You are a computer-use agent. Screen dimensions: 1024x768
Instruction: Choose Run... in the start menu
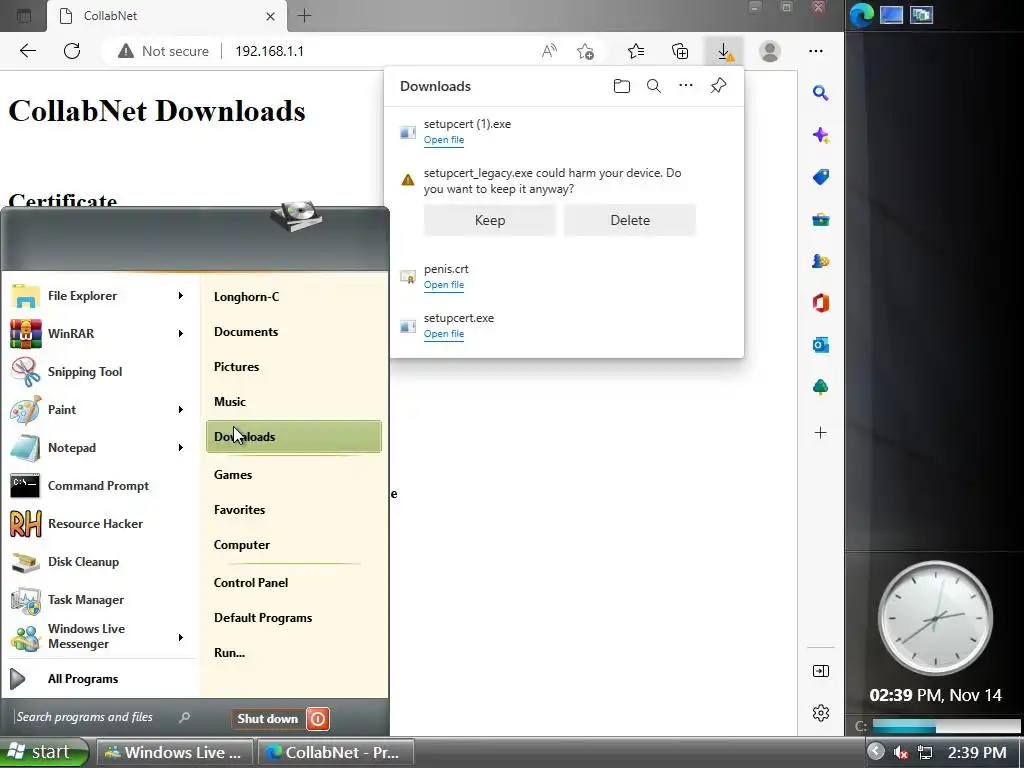229,652
